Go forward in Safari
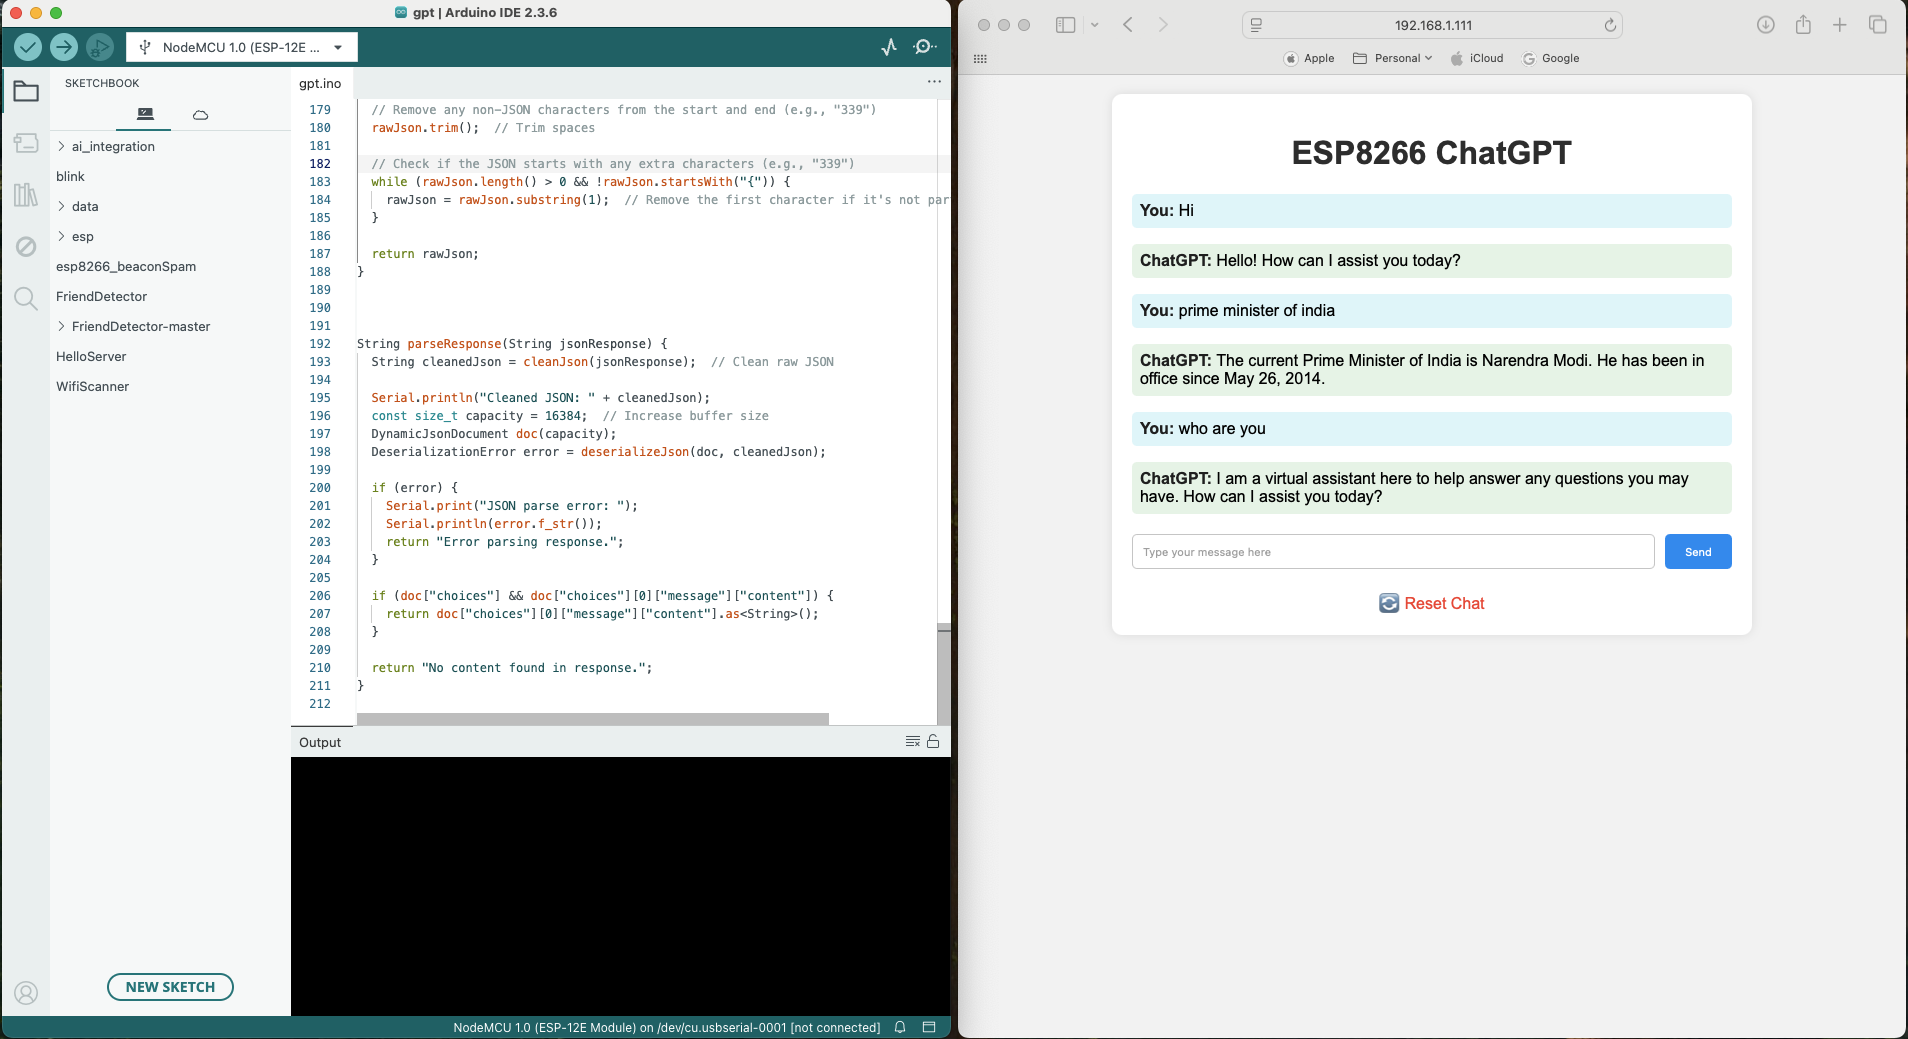This screenshot has width=1908, height=1039. coord(1163,25)
